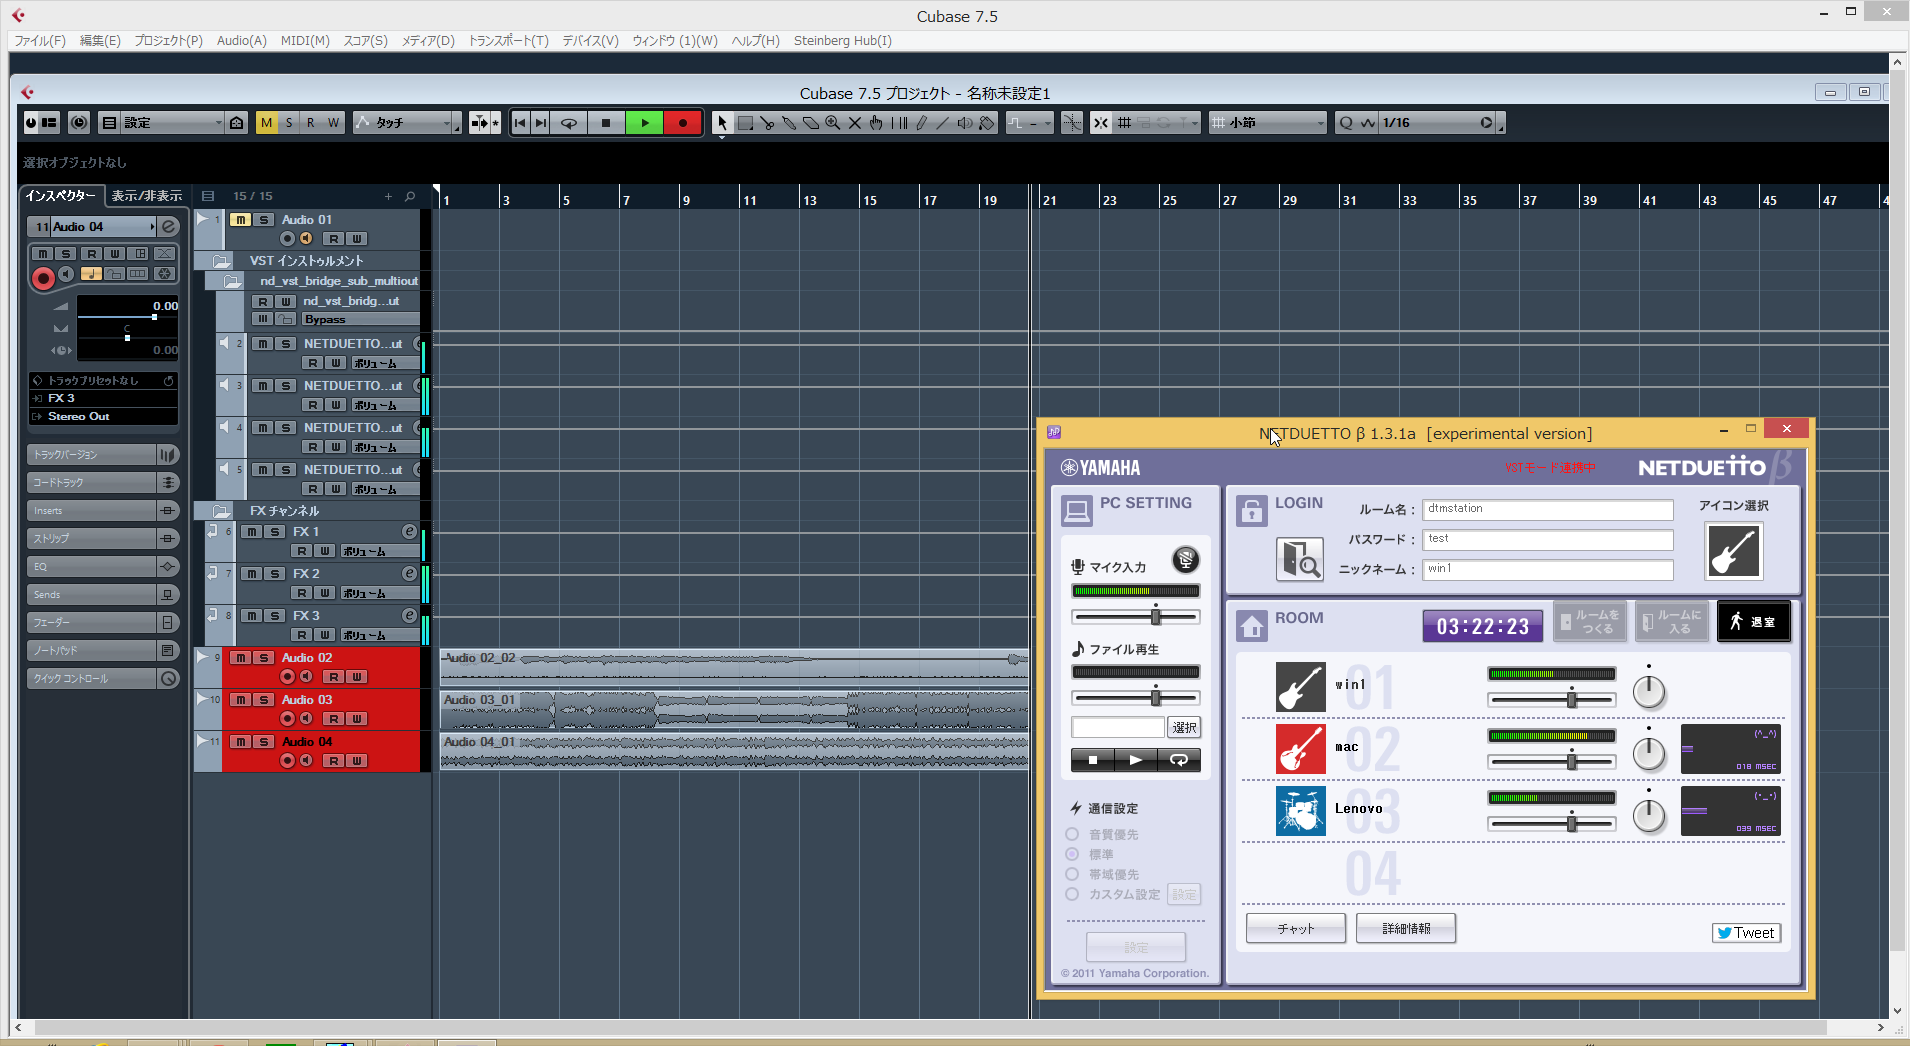Click the room search door icon
Screen dimensions: 1910x1046
point(1299,559)
